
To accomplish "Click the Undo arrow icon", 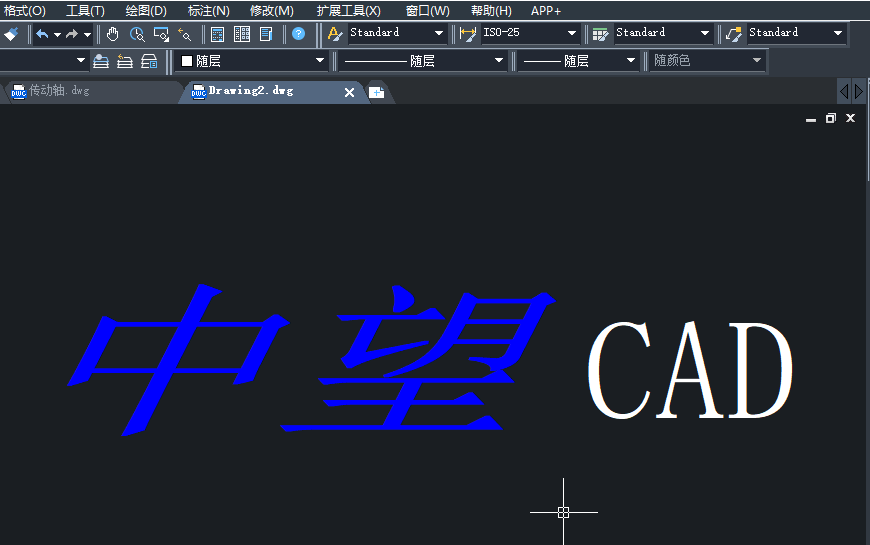I will coord(42,34).
